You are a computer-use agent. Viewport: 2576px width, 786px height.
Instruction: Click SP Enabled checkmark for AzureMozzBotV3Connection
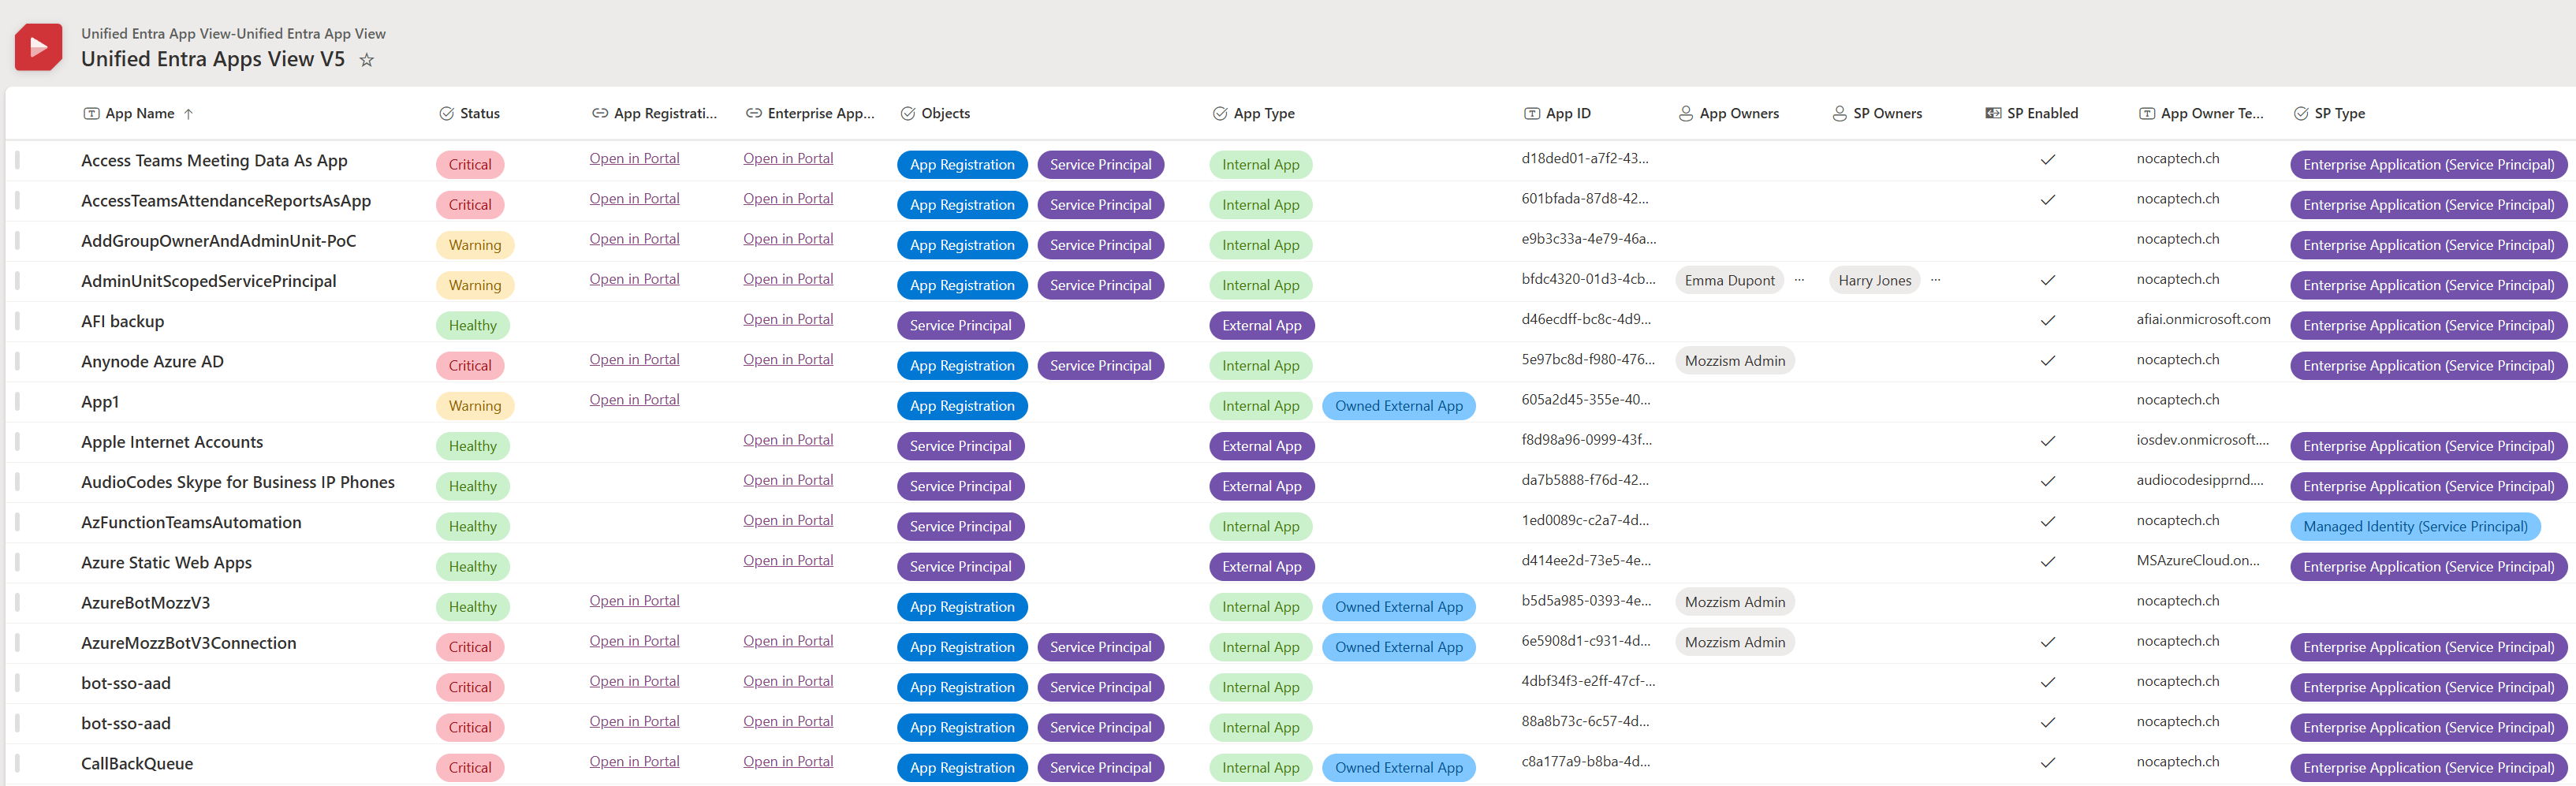pyautogui.click(x=2047, y=642)
